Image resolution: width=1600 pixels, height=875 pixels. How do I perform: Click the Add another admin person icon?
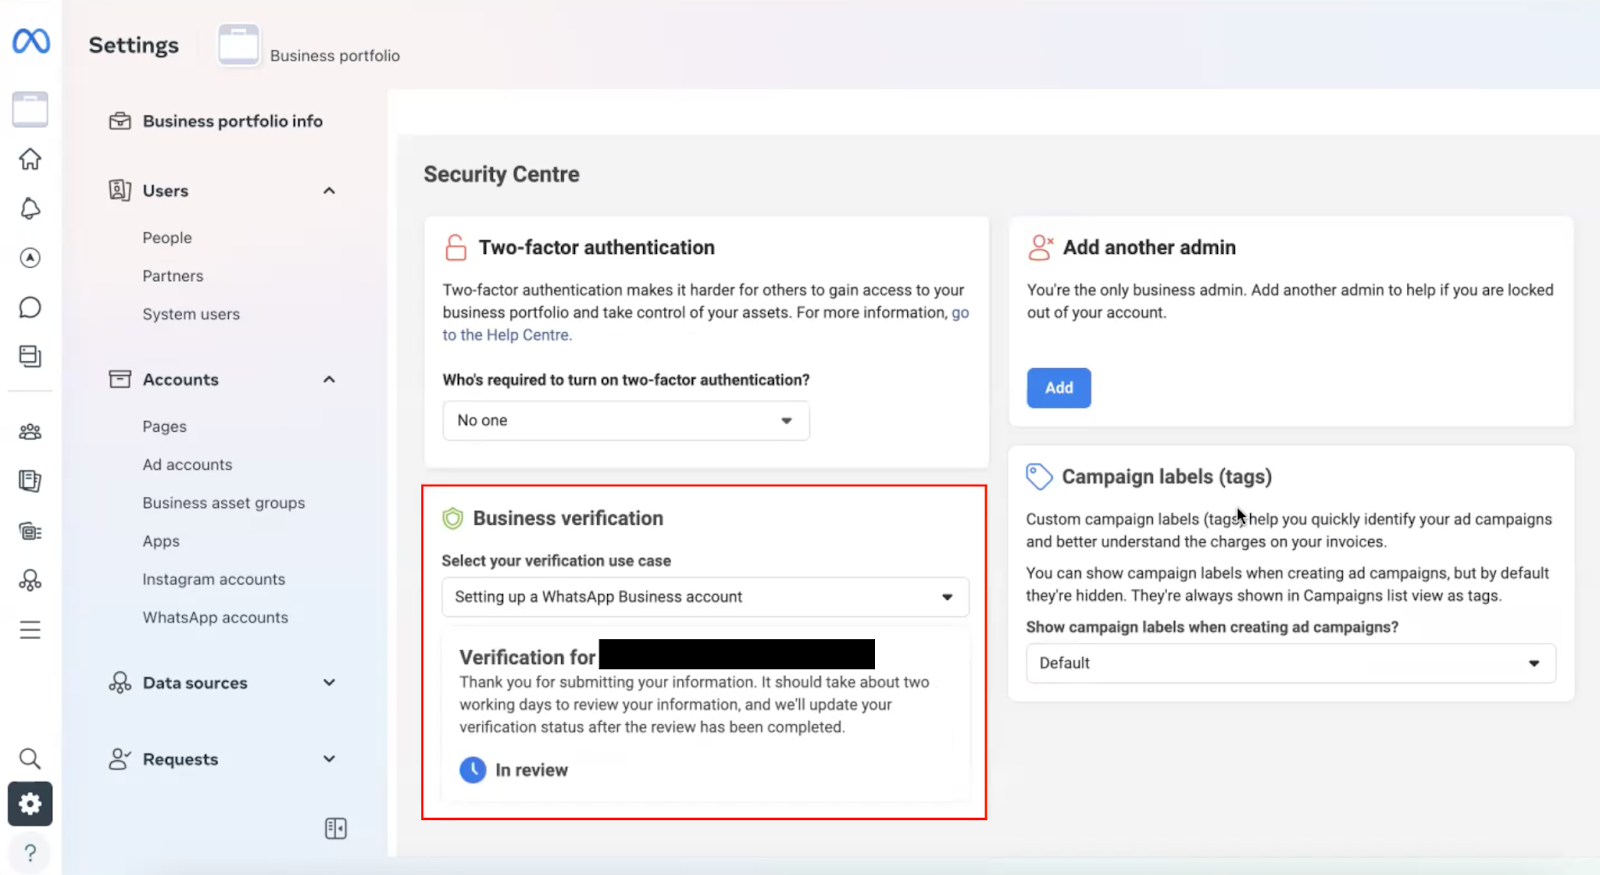click(x=1041, y=247)
